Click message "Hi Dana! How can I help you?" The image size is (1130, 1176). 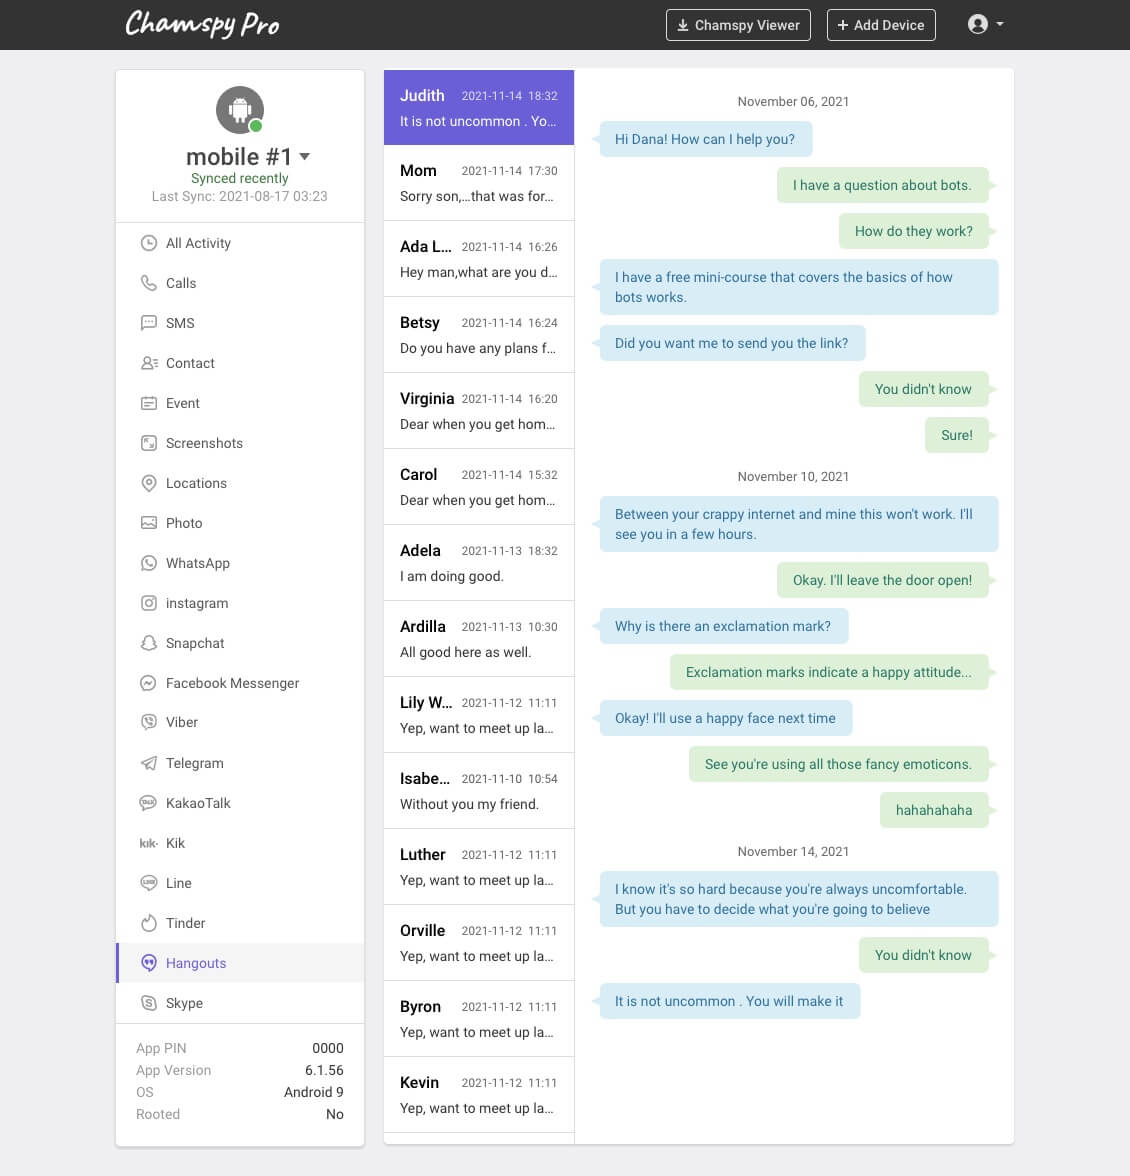pyautogui.click(x=705, y=139)
